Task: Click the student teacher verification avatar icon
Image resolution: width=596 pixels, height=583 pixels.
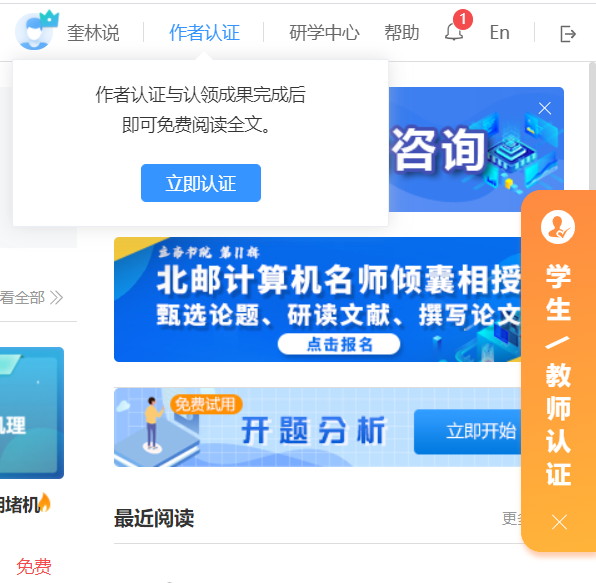Action: pos(558,227)
